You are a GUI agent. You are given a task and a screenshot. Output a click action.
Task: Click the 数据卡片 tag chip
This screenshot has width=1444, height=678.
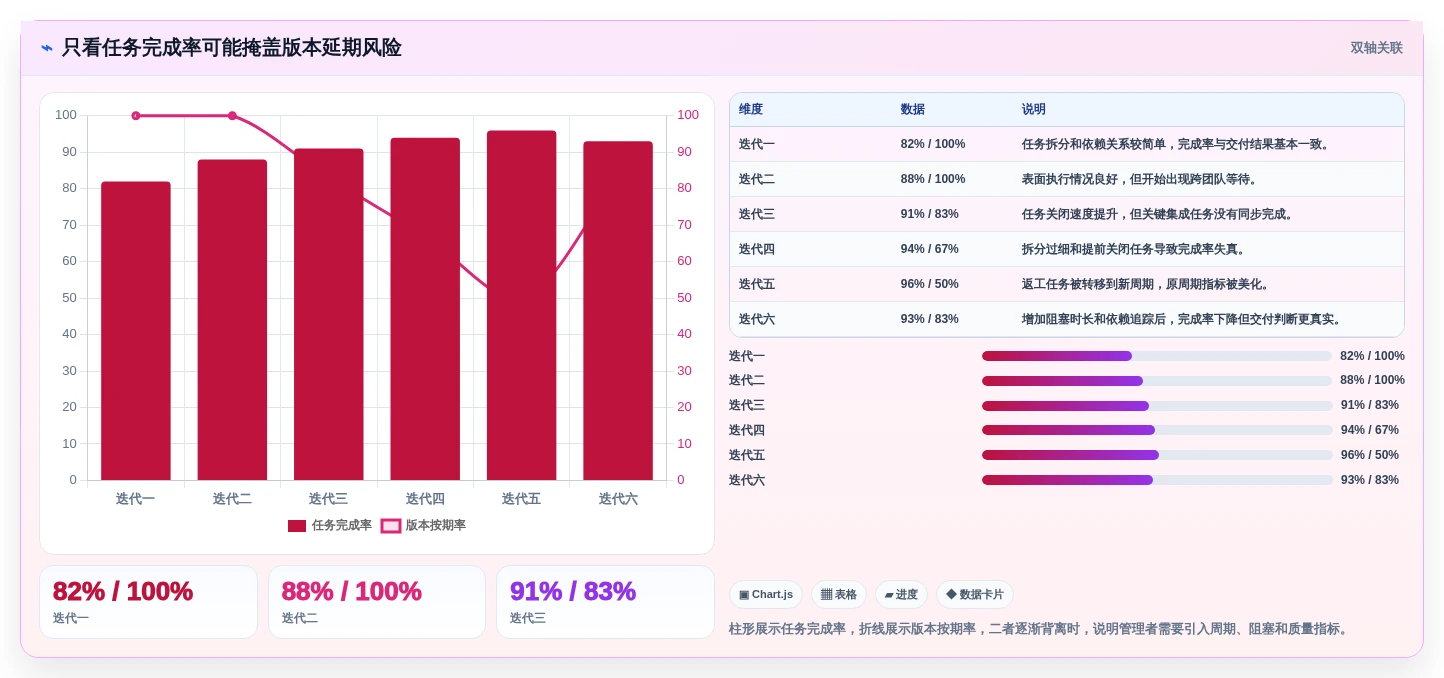point(974,595)
